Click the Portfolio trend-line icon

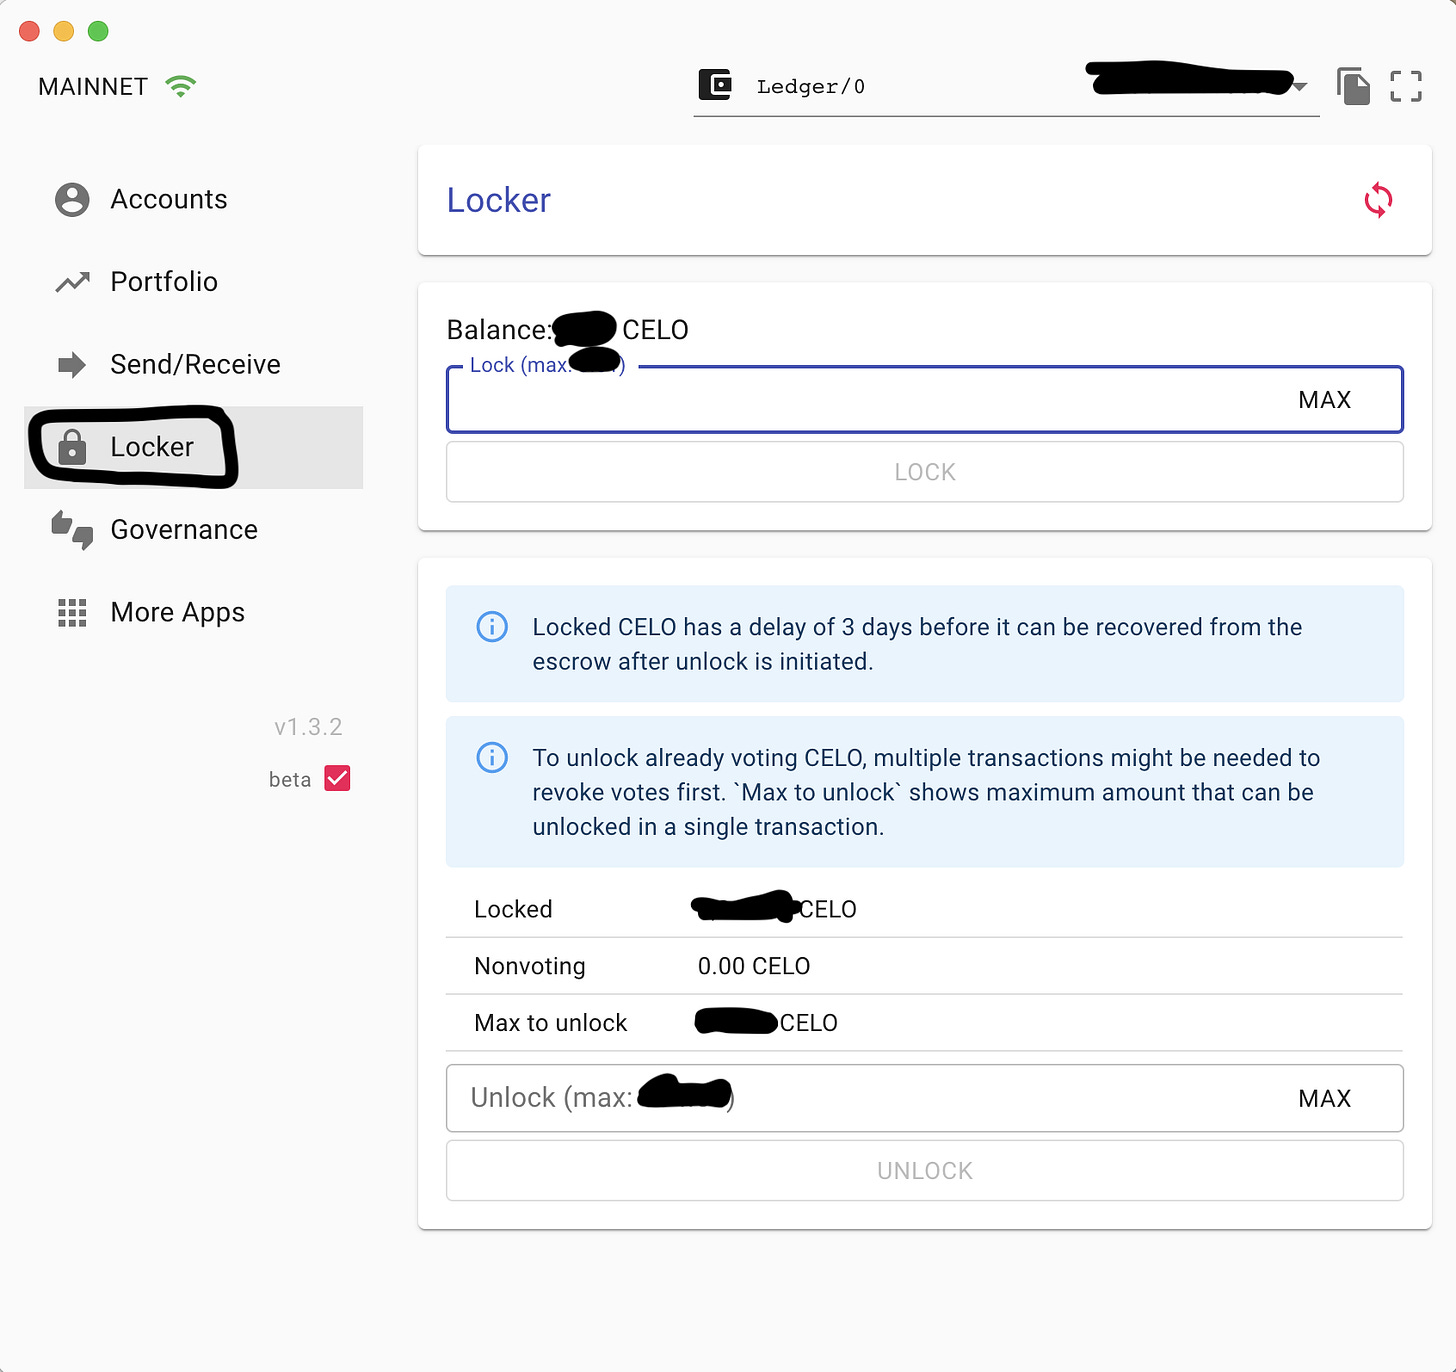point(72,283)
